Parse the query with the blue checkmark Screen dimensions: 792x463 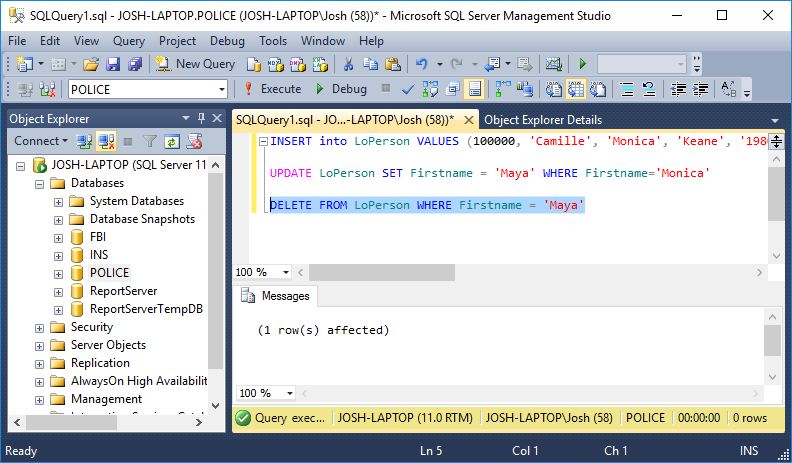coord(408,89)
